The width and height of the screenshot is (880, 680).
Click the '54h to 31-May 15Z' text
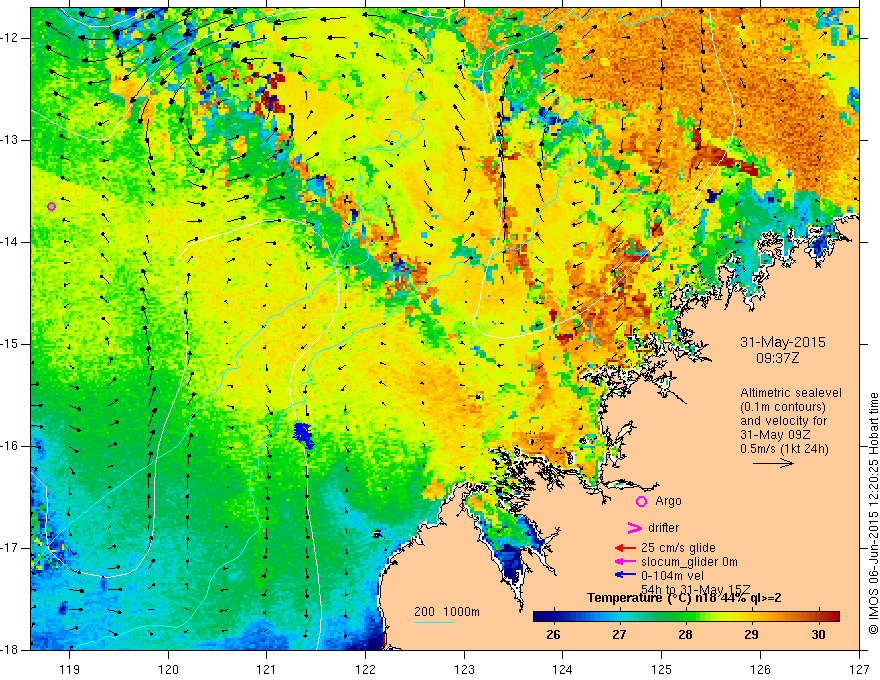click(695, 589)
